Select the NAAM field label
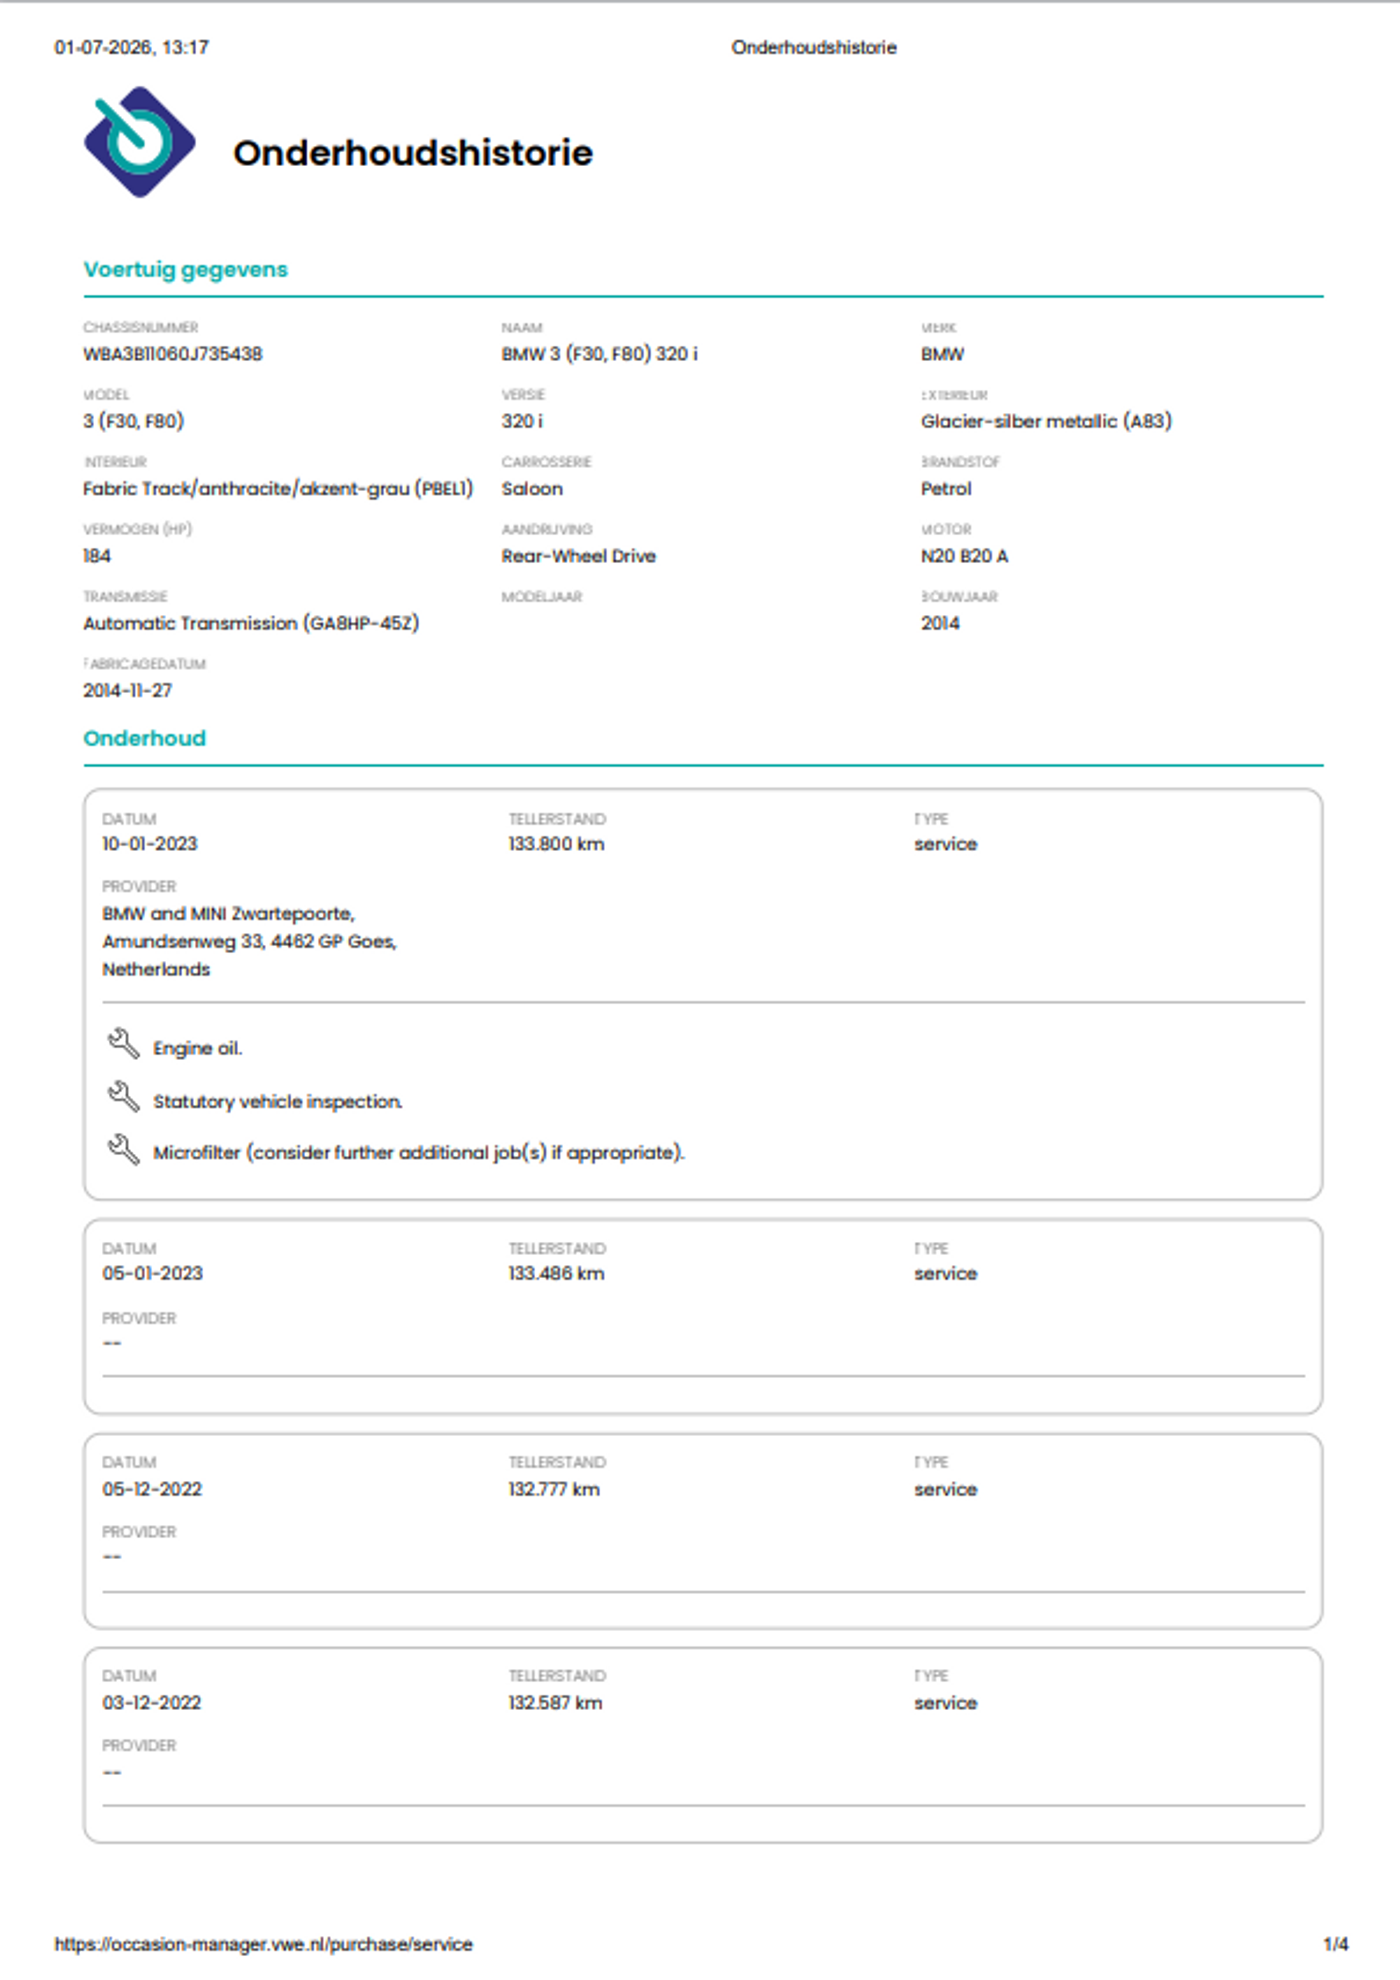The image size is (1400, 1980). tap(521, 327)
